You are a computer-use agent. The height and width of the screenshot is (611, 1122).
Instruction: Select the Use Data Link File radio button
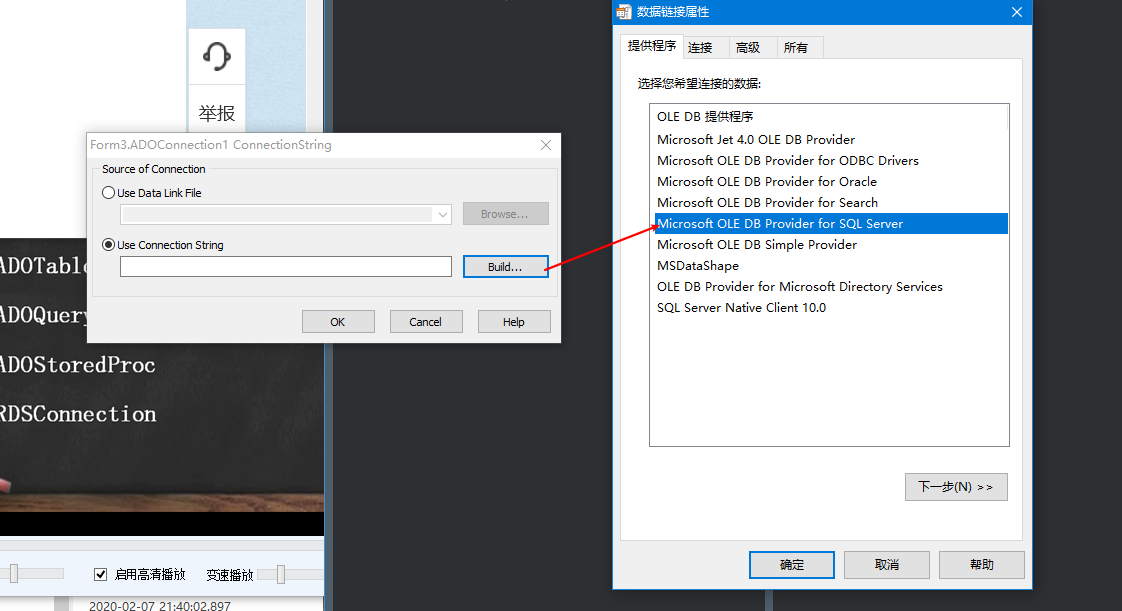(x=109, y=192)
